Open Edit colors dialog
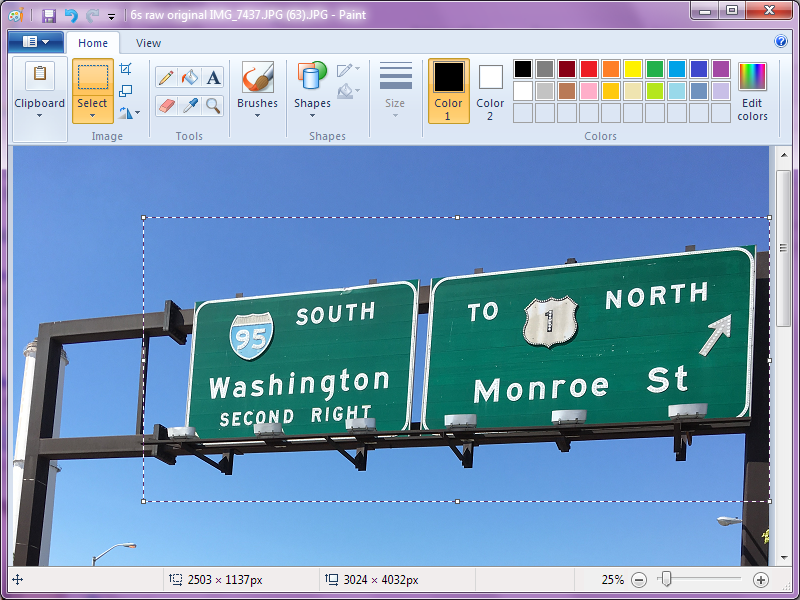The width and height of the screenshot is (800, 600). [x=752, y=91]
